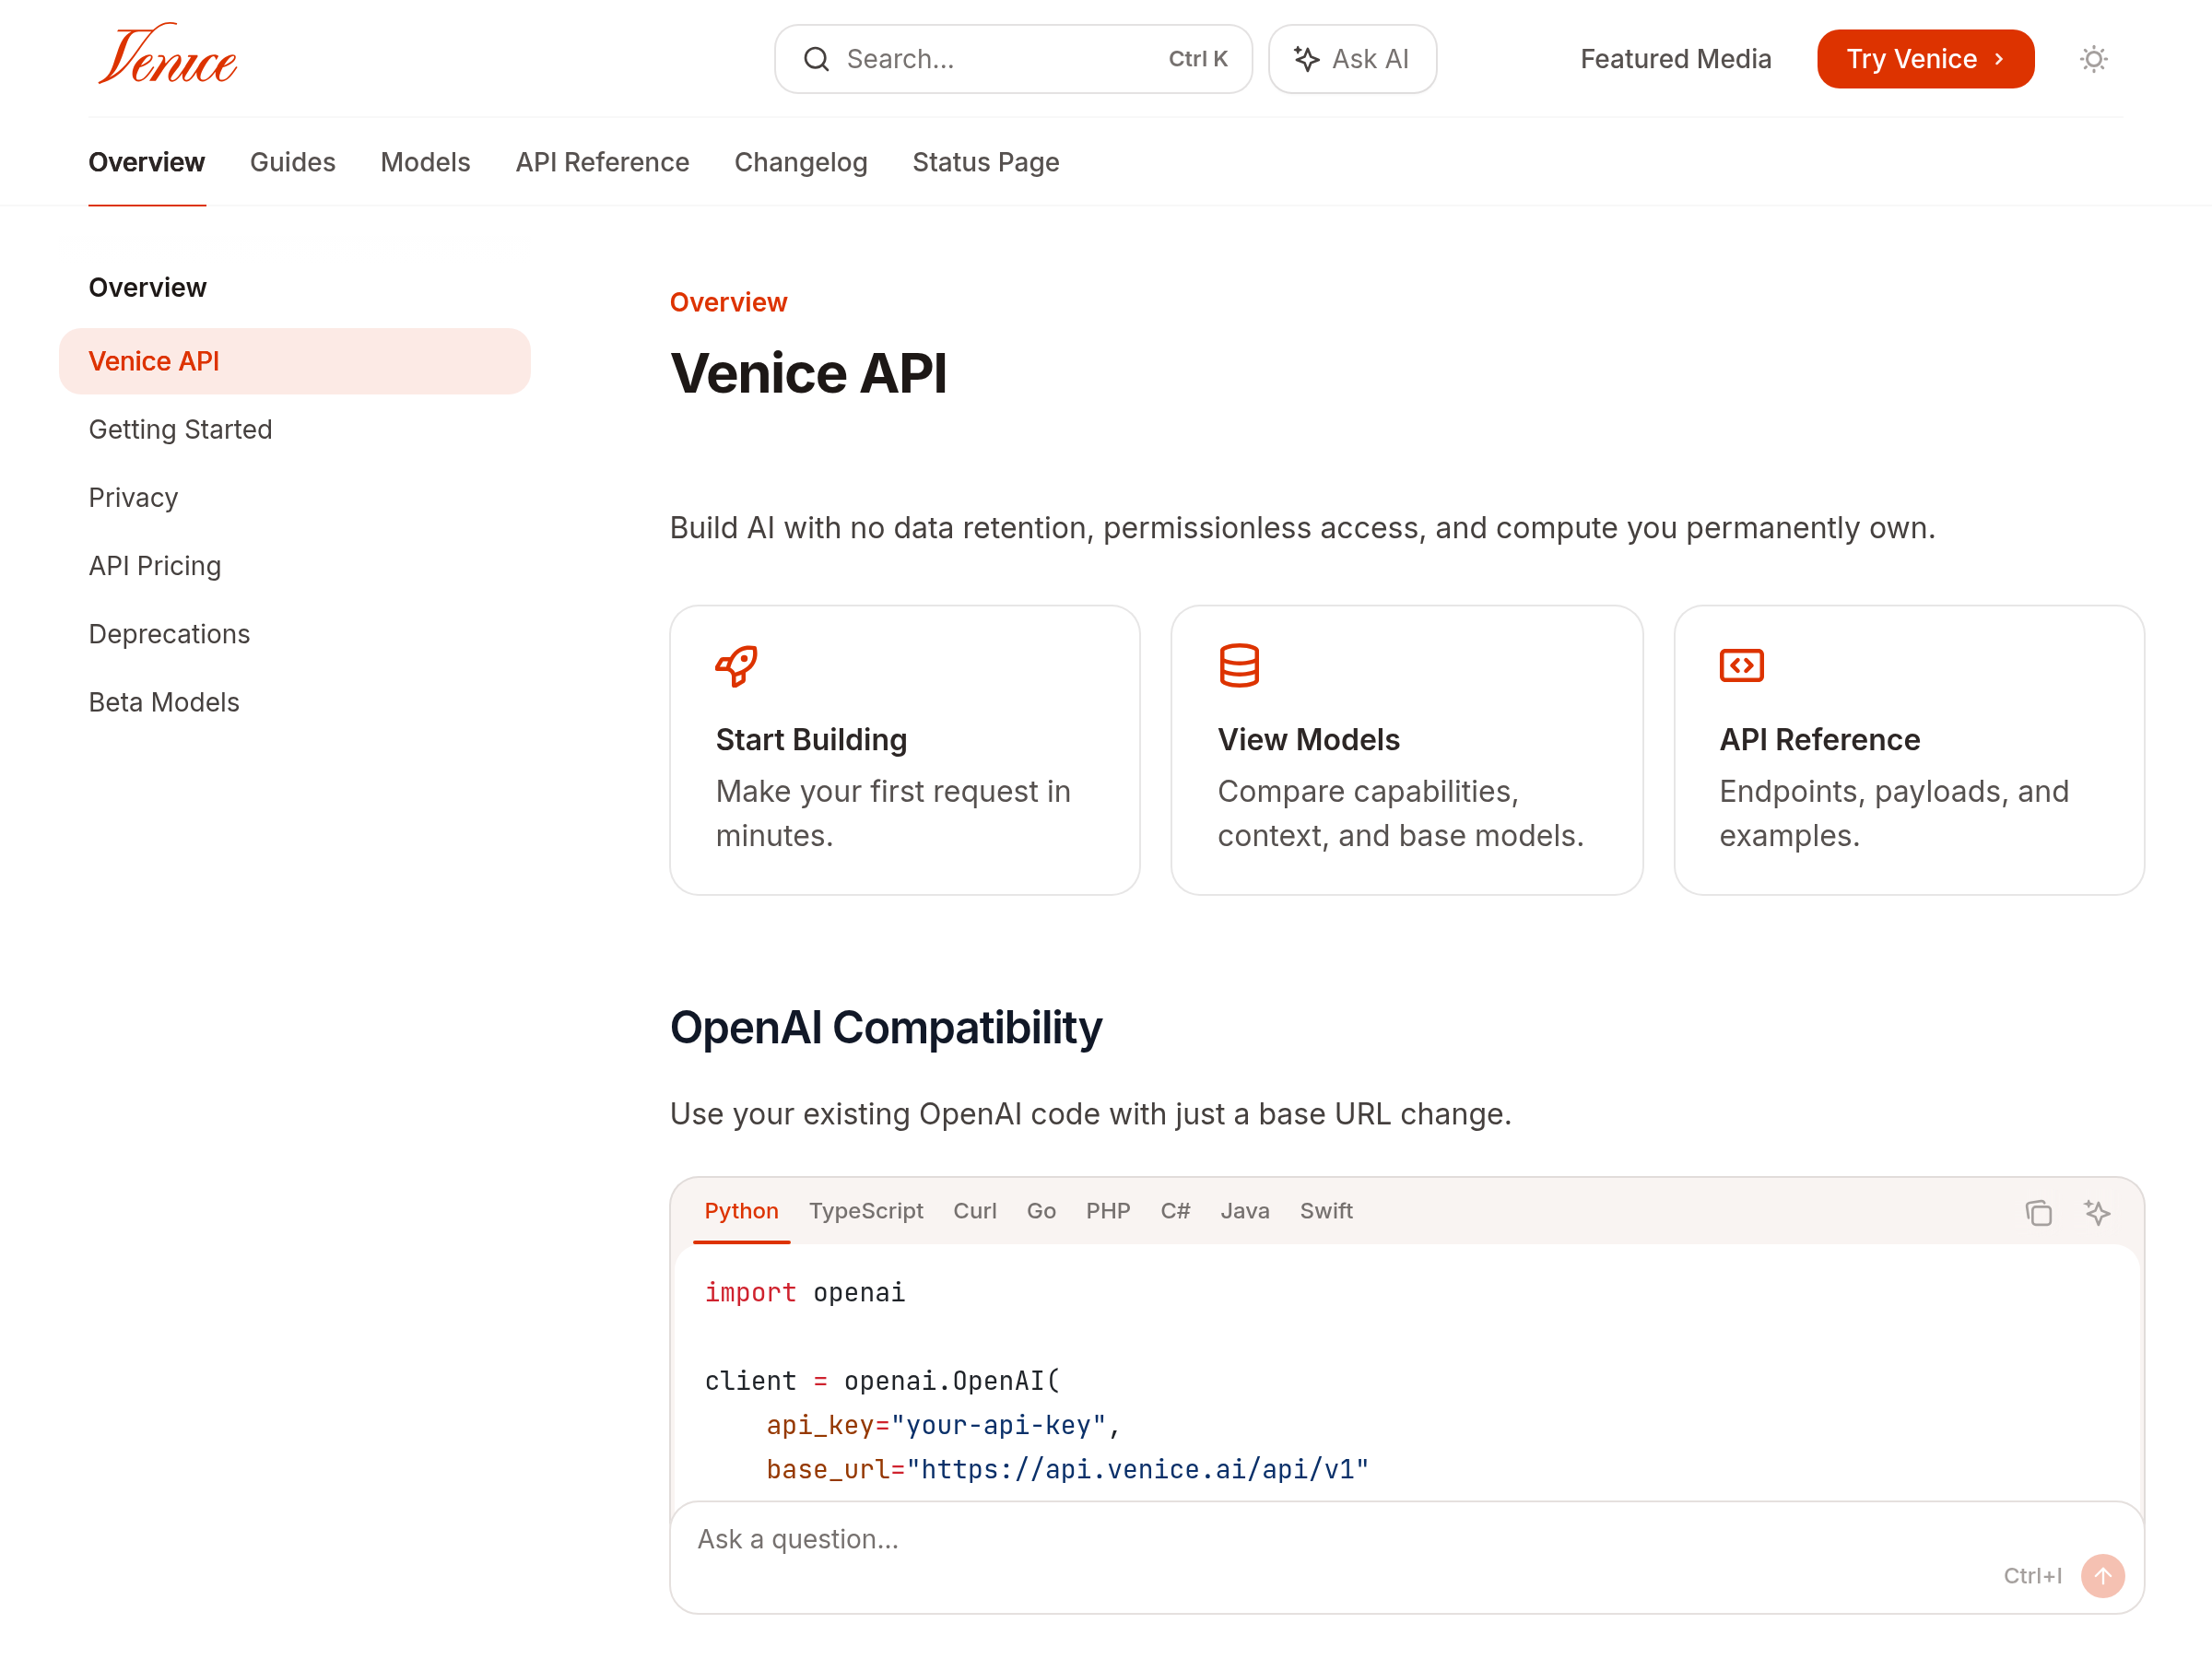Open Deprecations in the sidebar
The height and width of the screenshot is (1659, 2212).
170,634
